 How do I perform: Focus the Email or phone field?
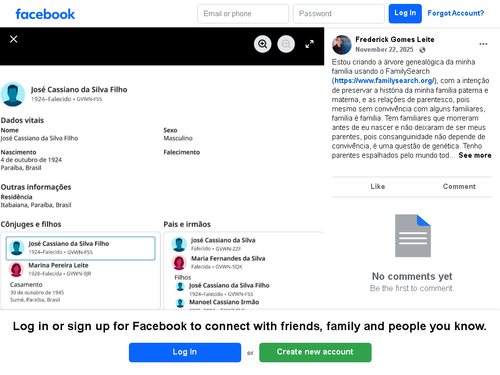pyautogui.click(x=243, y=14)
